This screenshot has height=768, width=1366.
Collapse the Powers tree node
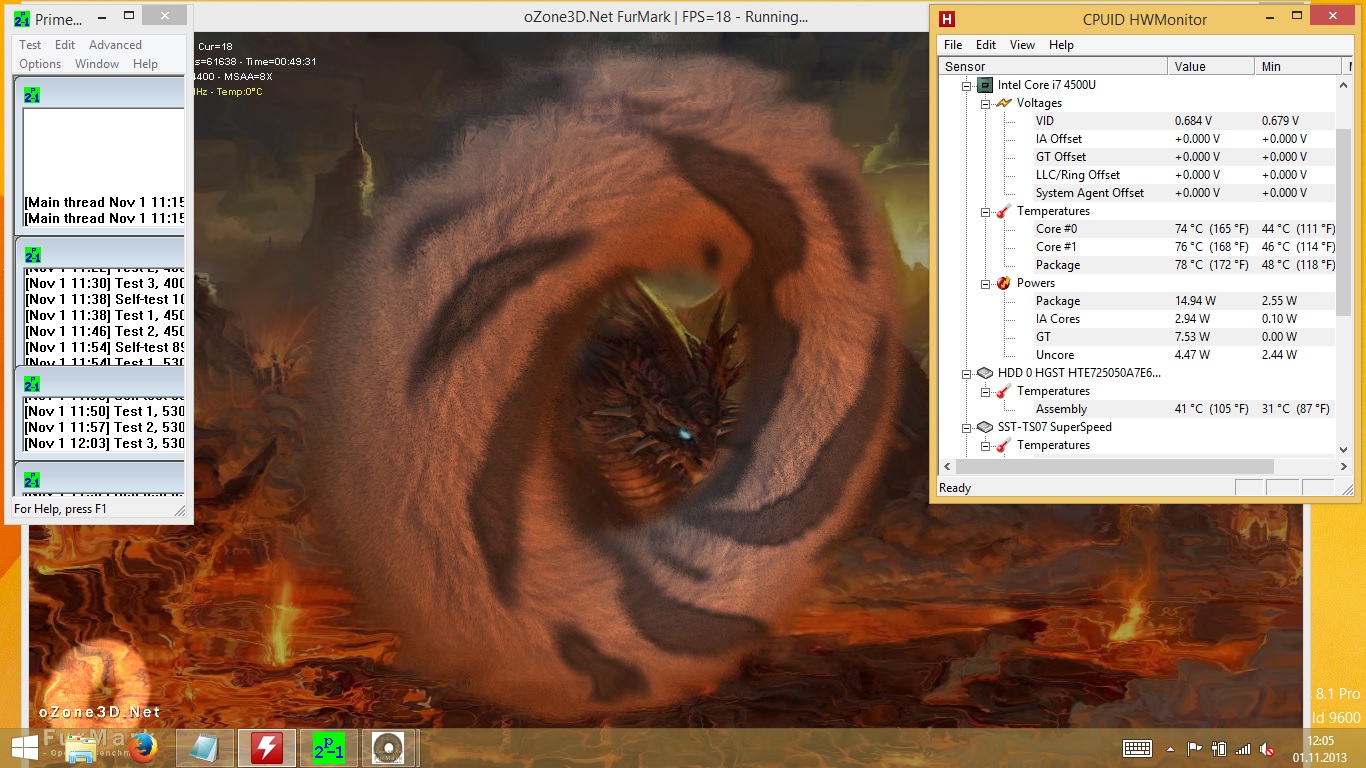(985, 283)
